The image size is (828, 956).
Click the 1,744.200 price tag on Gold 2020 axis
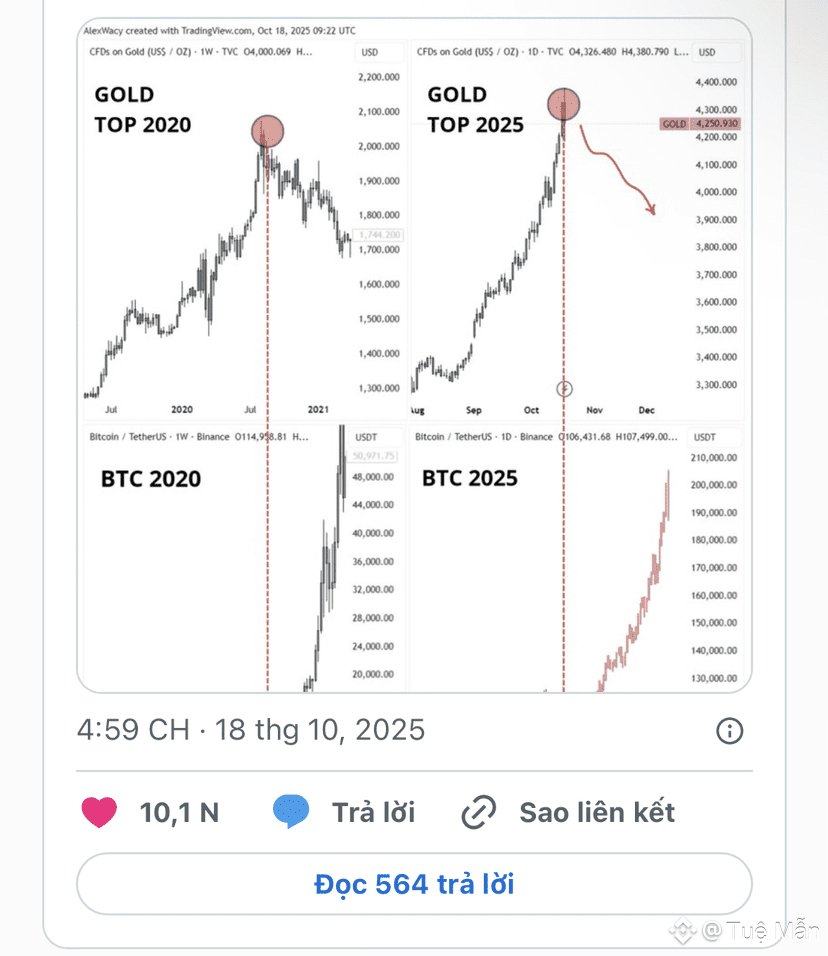click(x=380, y=235)
